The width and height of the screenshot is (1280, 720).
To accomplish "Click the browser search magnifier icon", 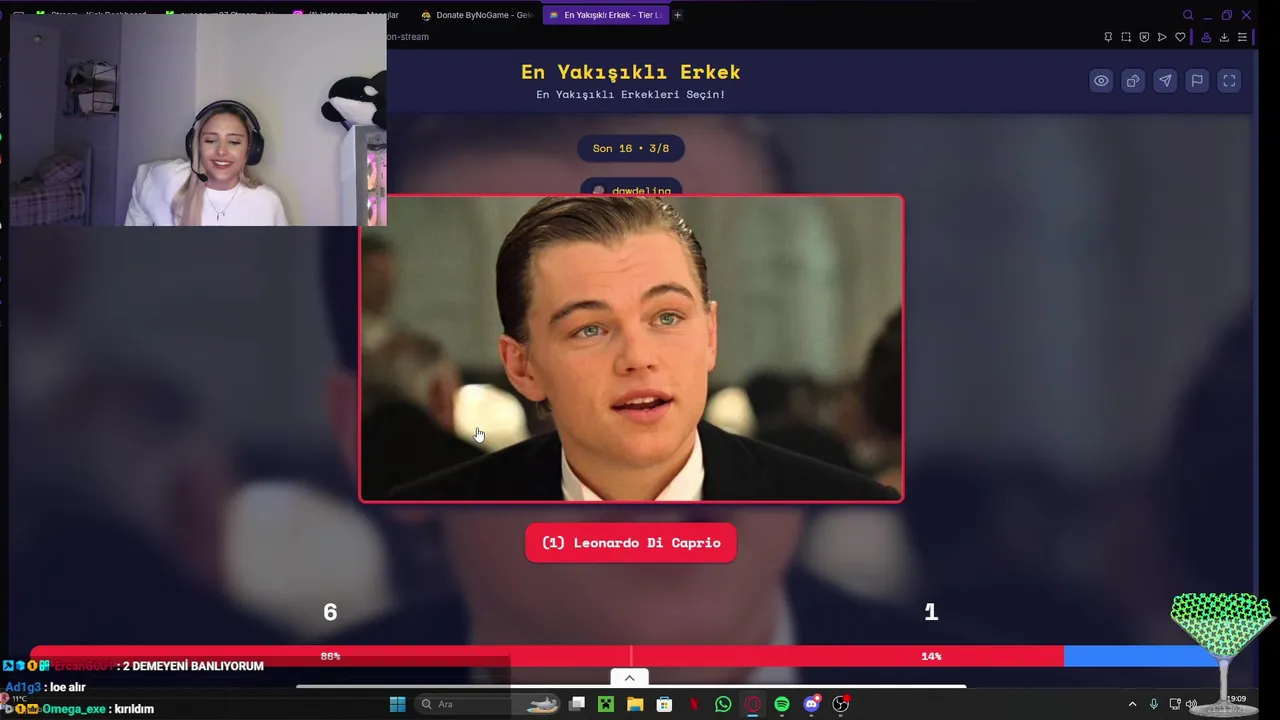I will (x=1188, y=15).
